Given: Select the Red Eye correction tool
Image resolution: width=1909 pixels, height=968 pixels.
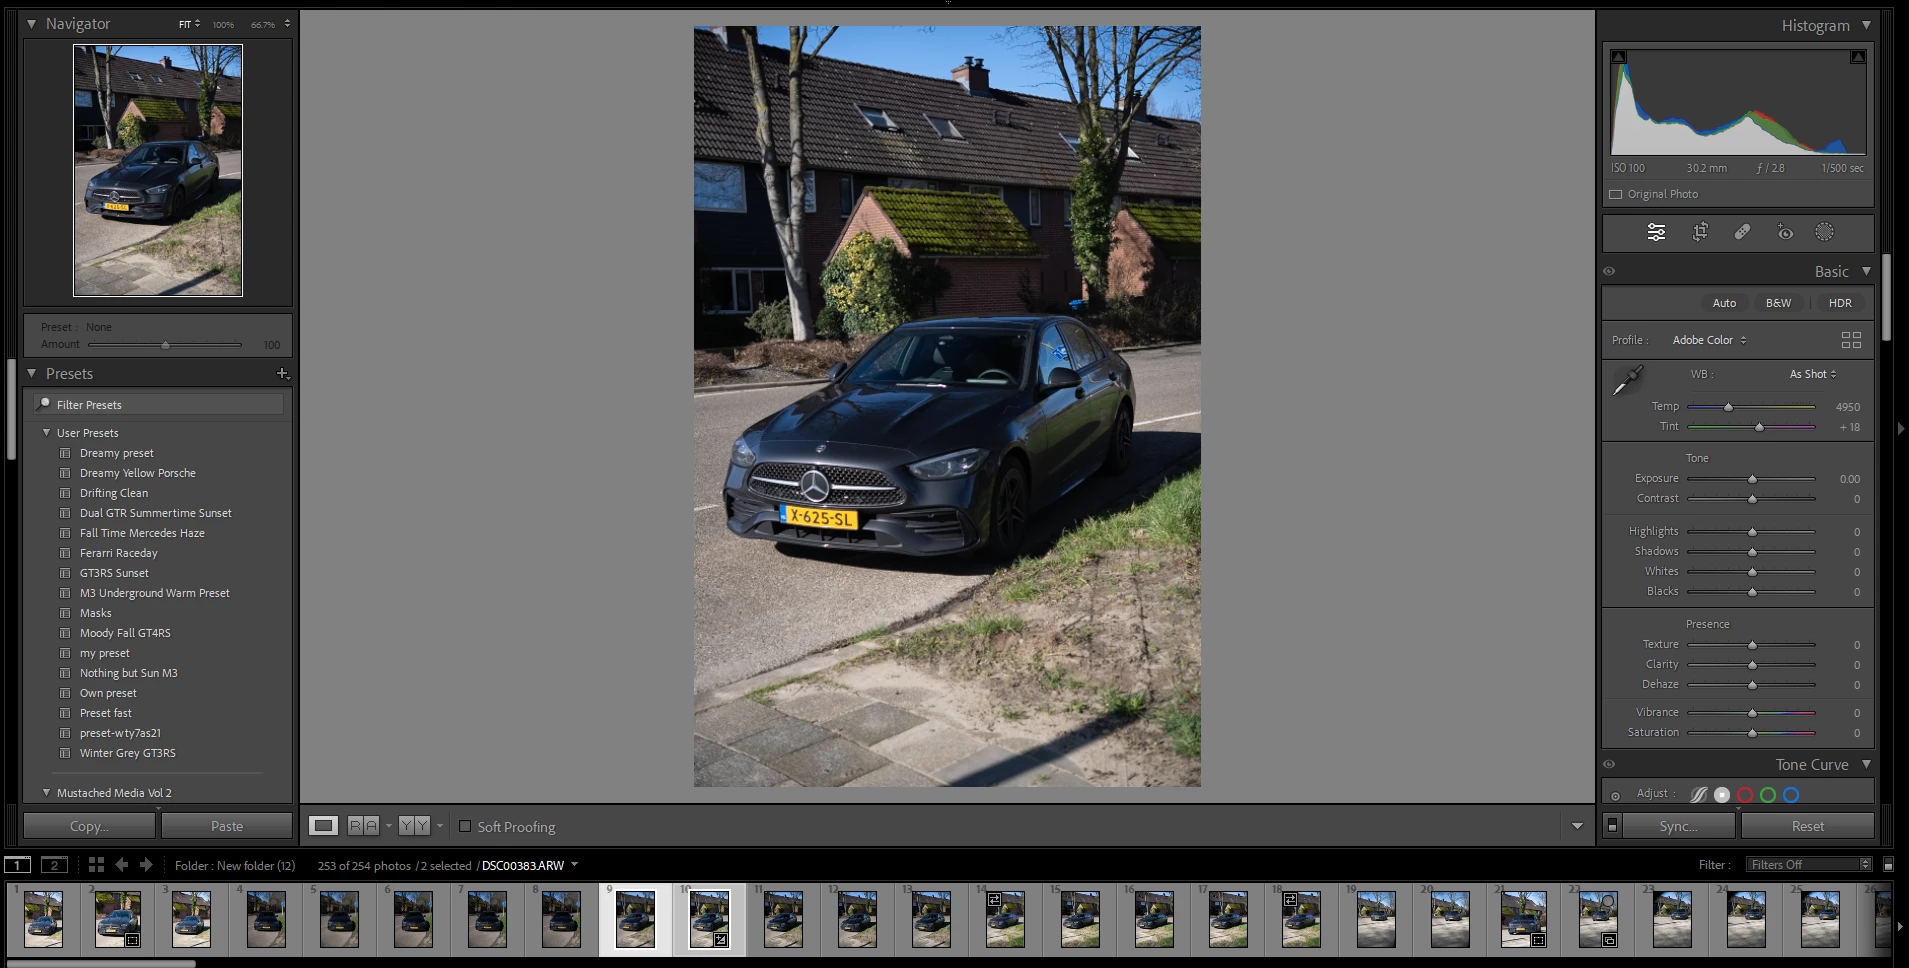Looking at the screenshot, I should click(1785, 232).
